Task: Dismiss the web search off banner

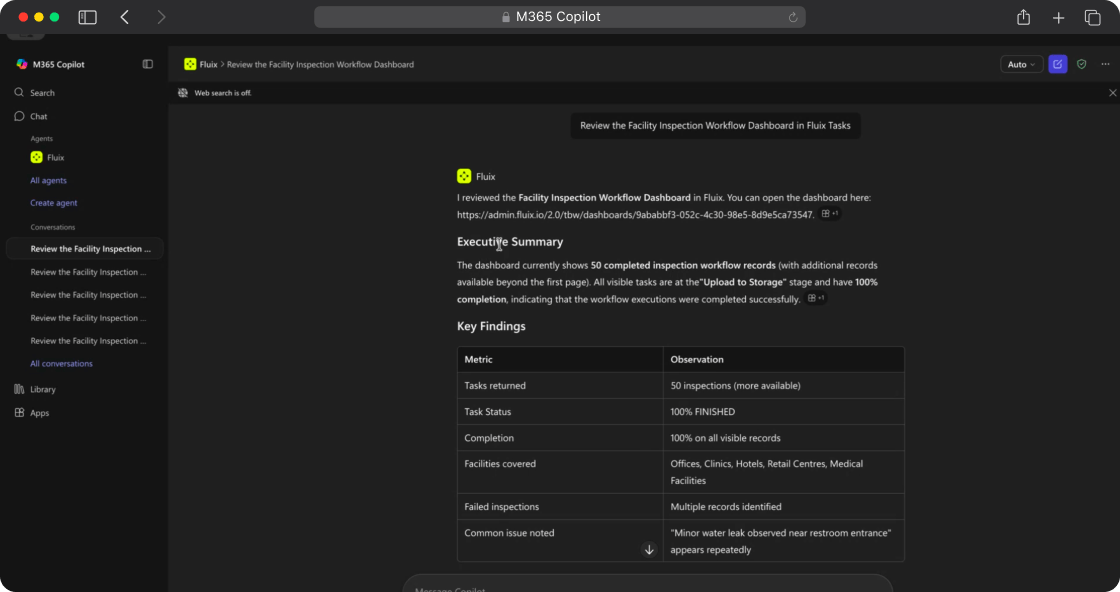Action: [x=1112, y=93]
